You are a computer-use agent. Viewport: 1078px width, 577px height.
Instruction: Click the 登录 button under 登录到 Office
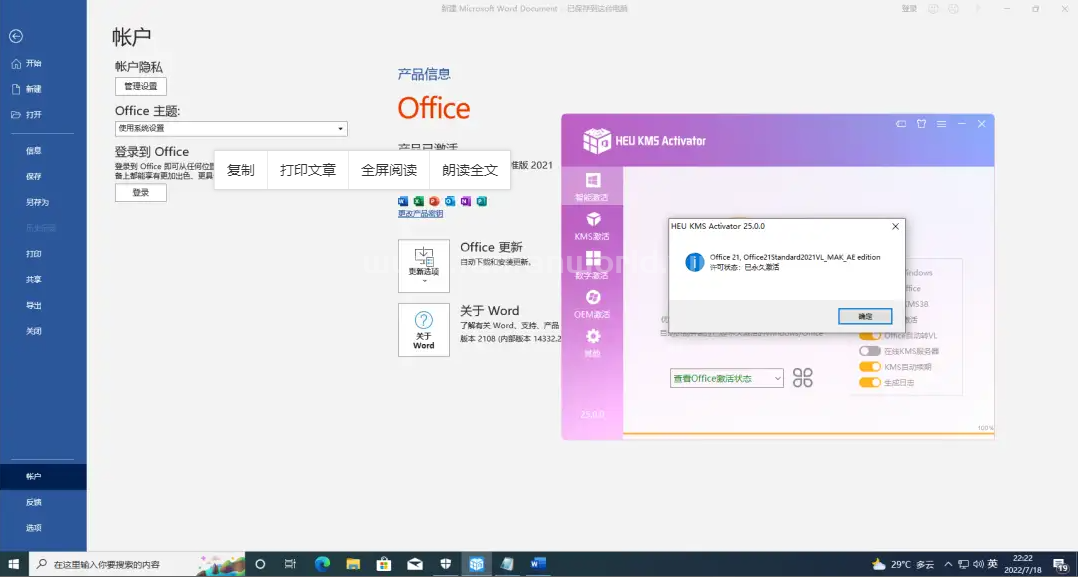[x=141, y=193]
